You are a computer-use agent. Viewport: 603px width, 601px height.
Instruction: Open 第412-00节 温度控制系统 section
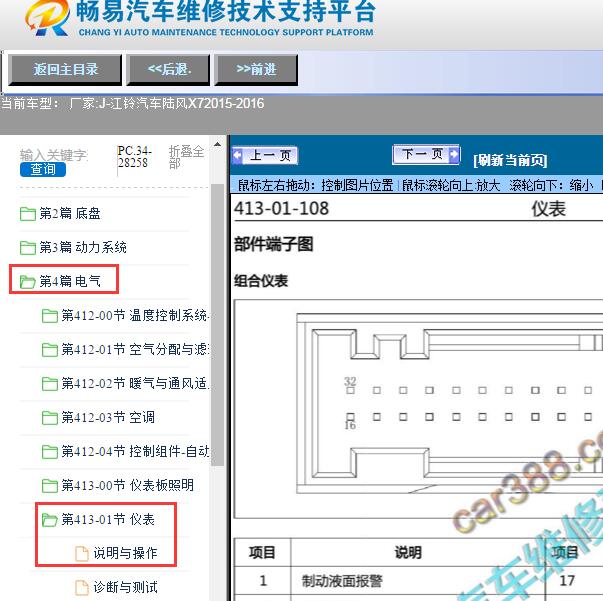point(135,316)
